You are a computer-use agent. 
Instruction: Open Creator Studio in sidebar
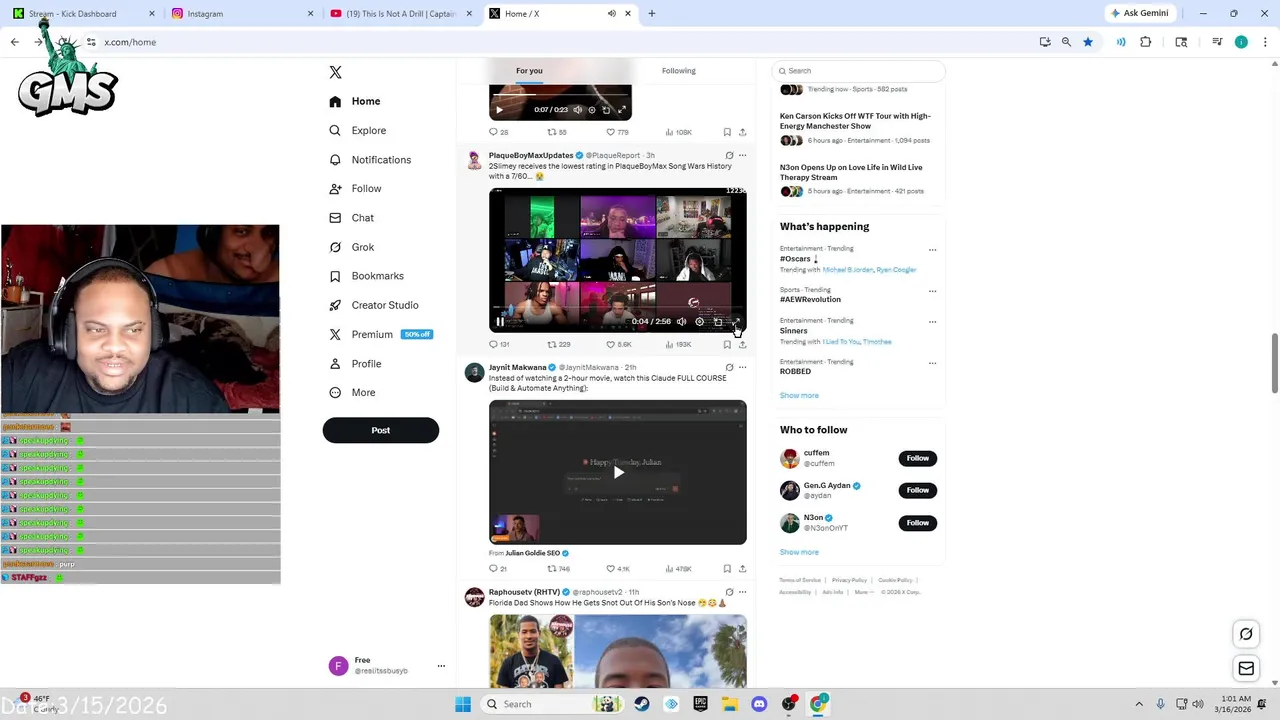point(373,305)
